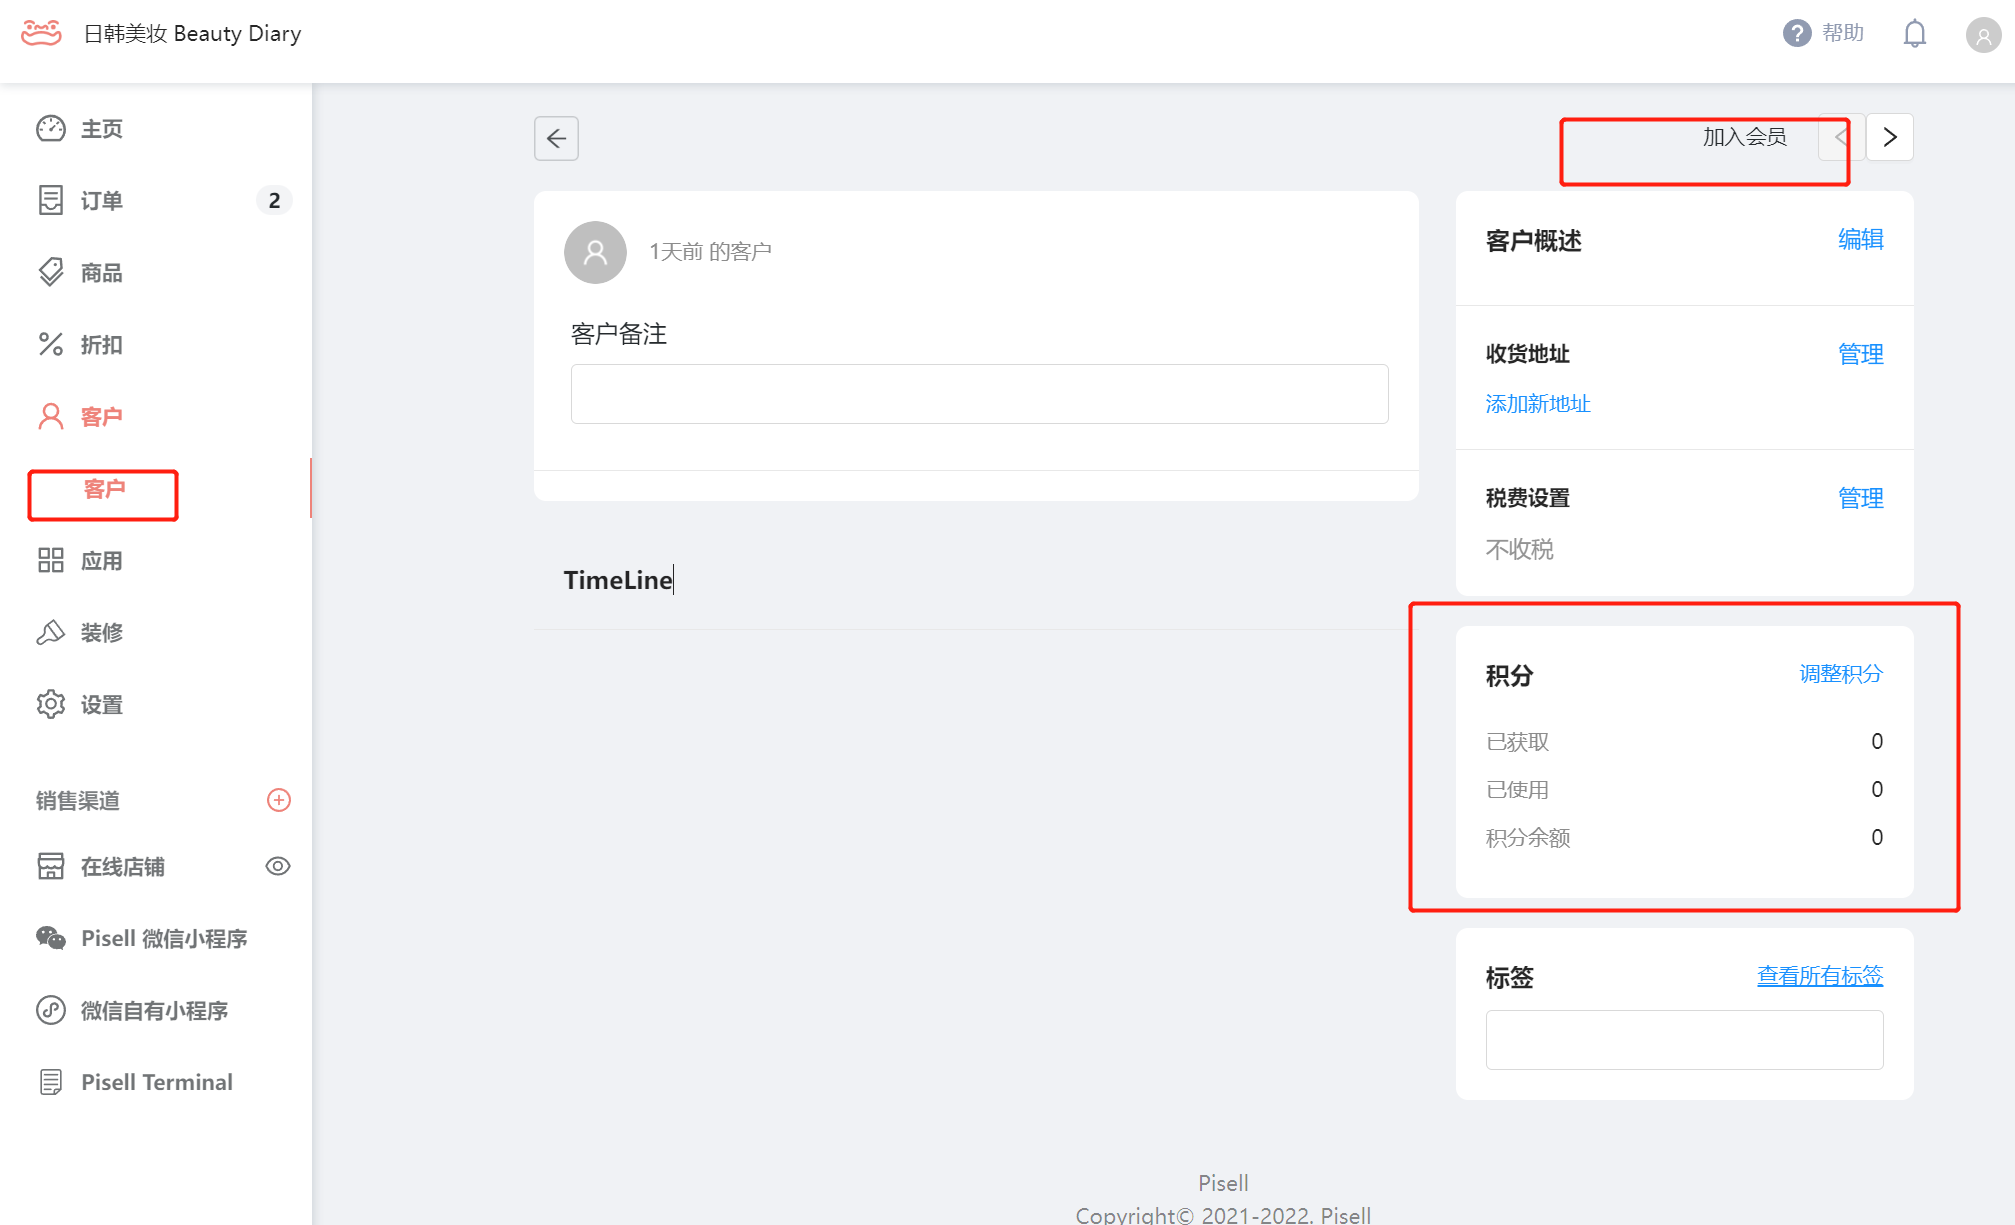2015x1225 pixels.
Task: Focus the 客户备注 notes input
Action: tap(979, 394)
